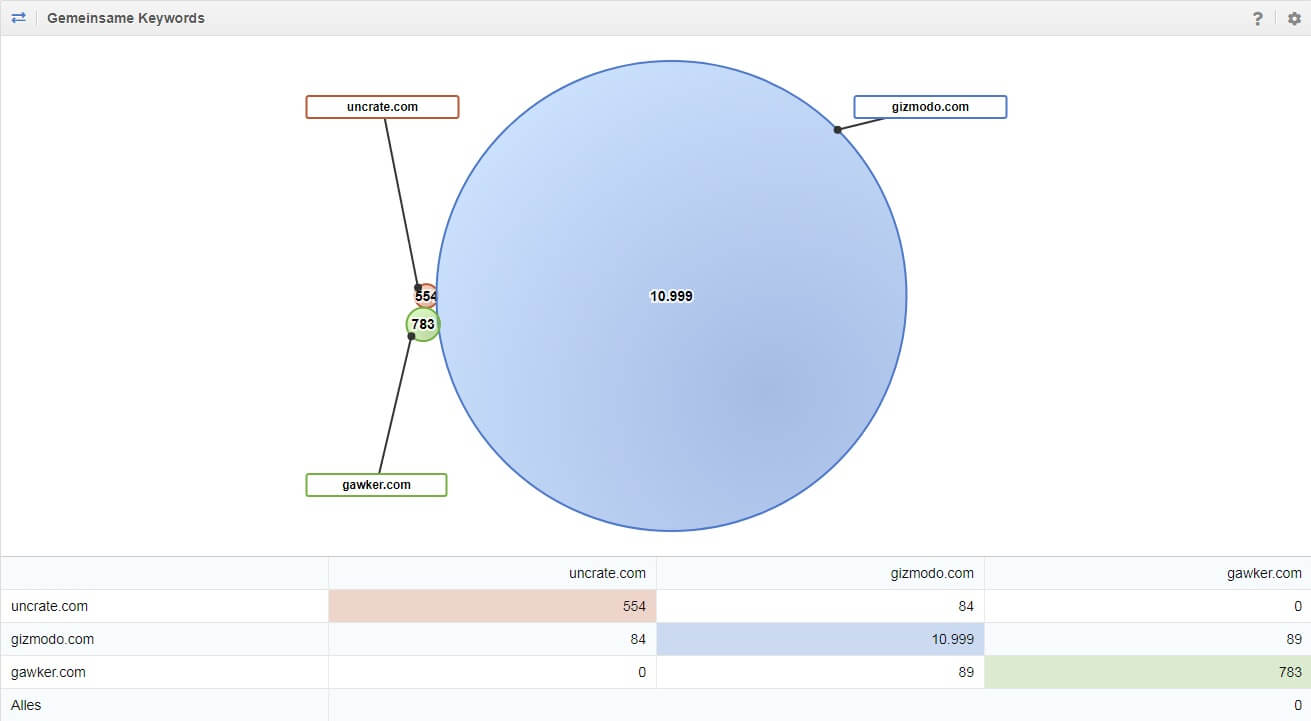Click the pink highlighted 554 cell
1311x721 pixels.
(x=492, y=606)
